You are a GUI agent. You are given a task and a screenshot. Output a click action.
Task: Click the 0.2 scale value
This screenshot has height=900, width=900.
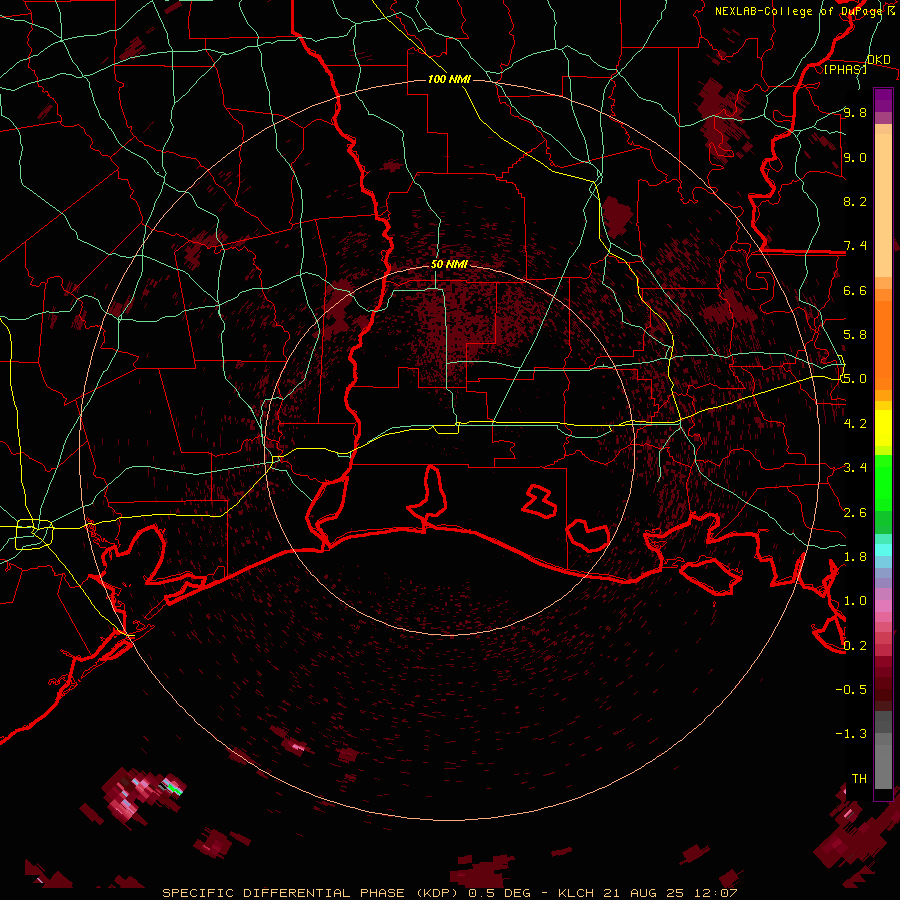pos(855,645)
